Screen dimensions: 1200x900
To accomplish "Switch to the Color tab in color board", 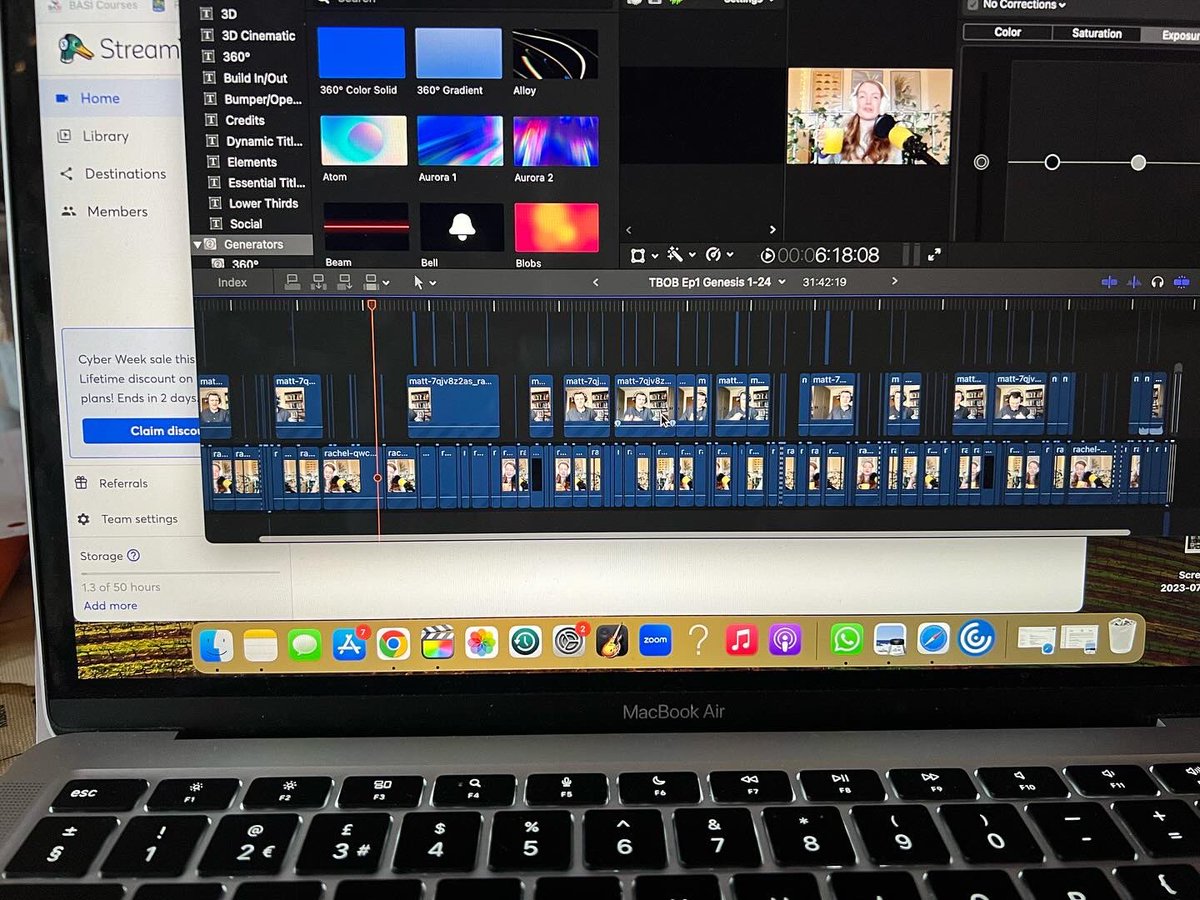I will click(1007, 32).
